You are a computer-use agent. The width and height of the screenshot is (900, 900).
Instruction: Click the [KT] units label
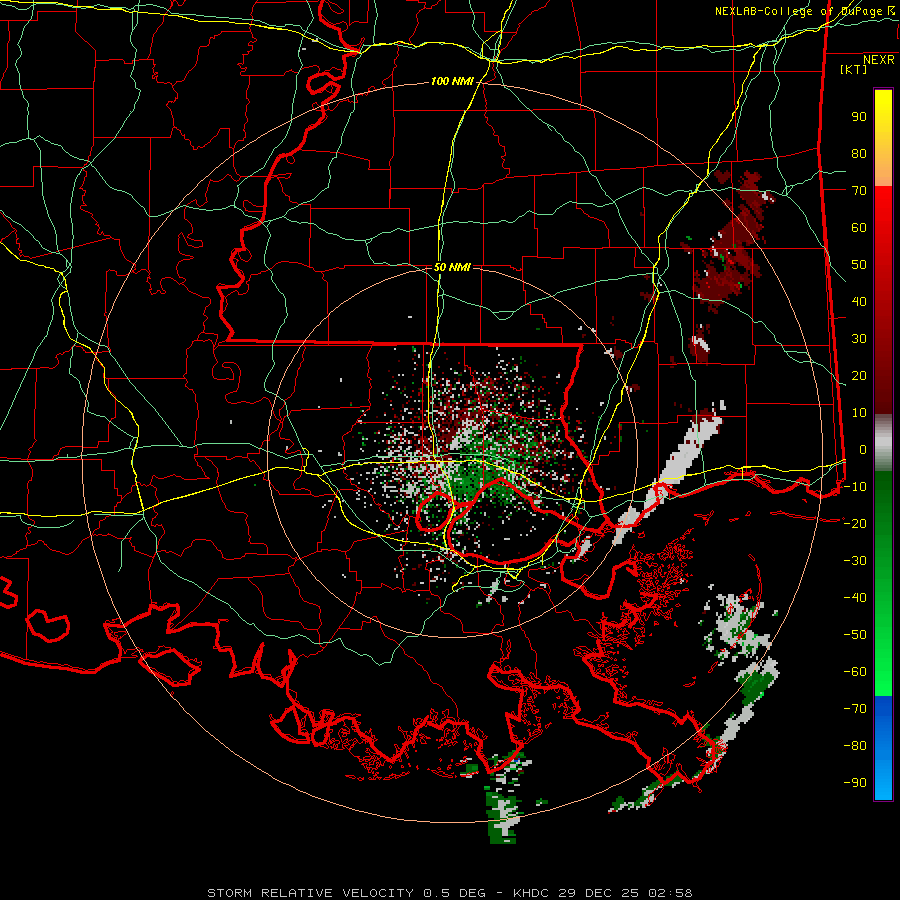(854, 69)
